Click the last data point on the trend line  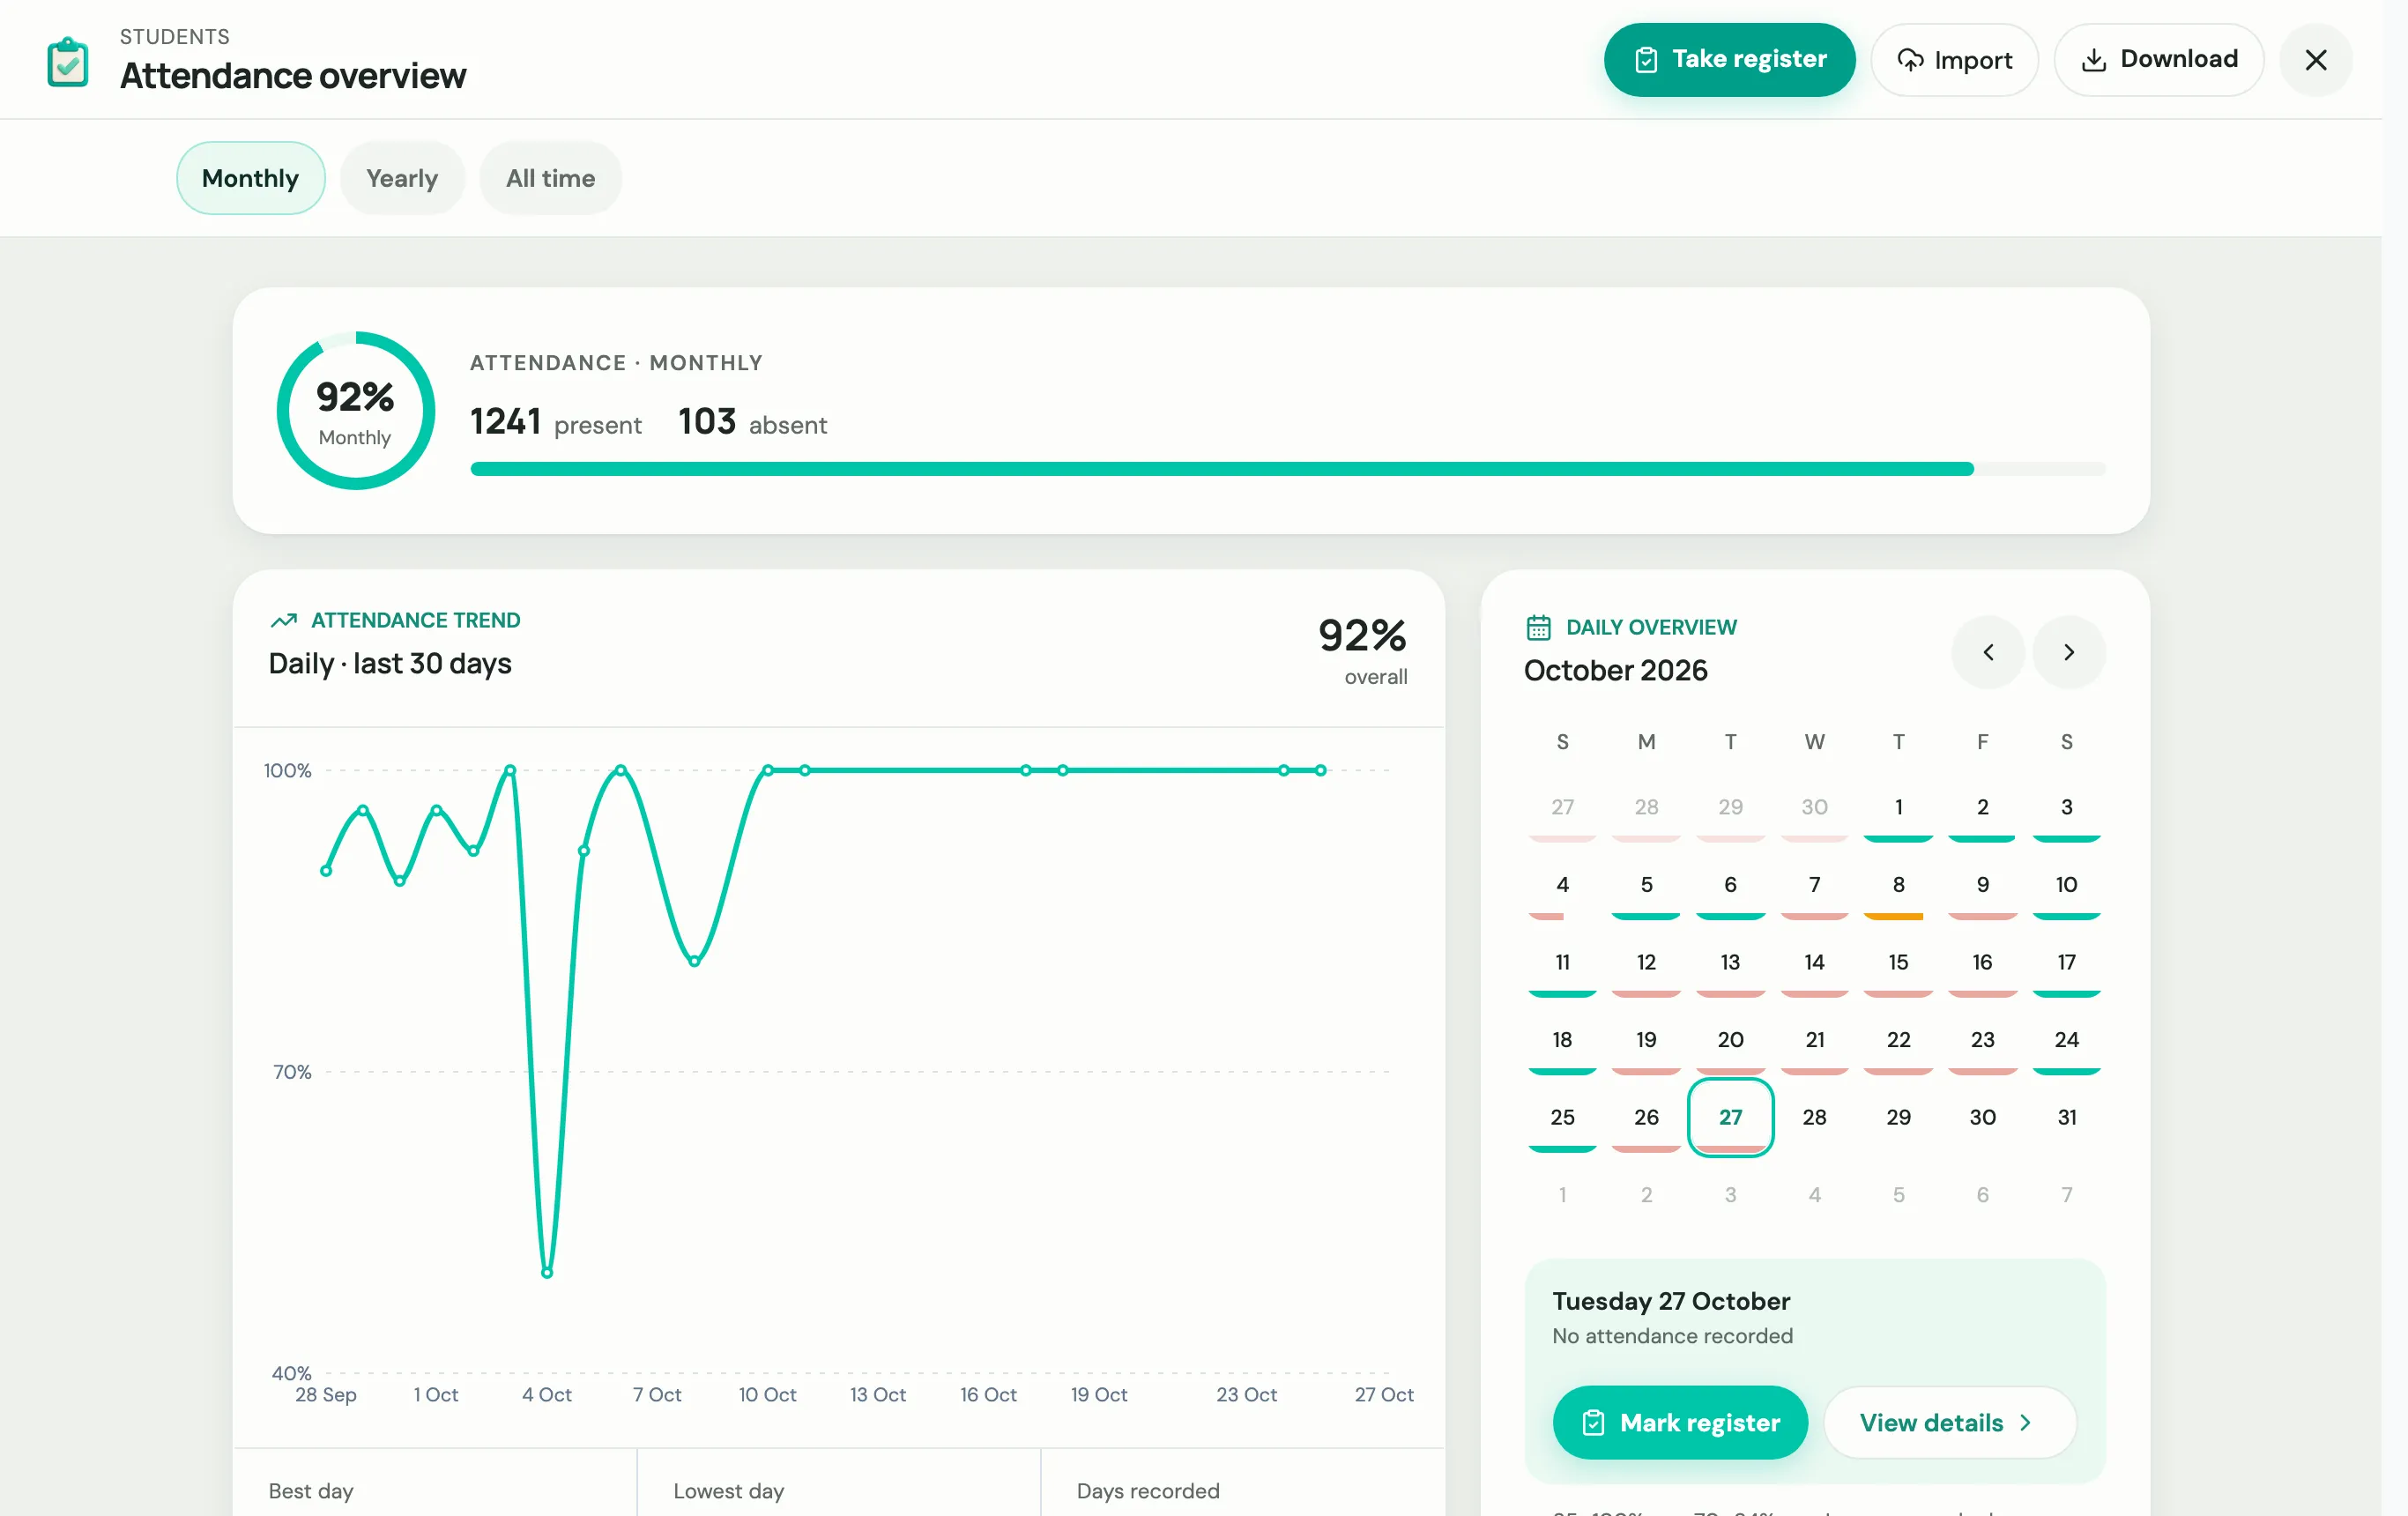point(1320,770)
